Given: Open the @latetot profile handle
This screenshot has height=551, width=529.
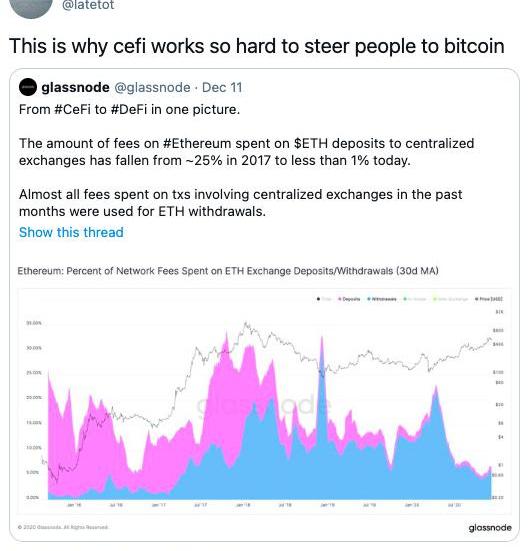Looking at the screenshot, I should [x=88, y=5].
